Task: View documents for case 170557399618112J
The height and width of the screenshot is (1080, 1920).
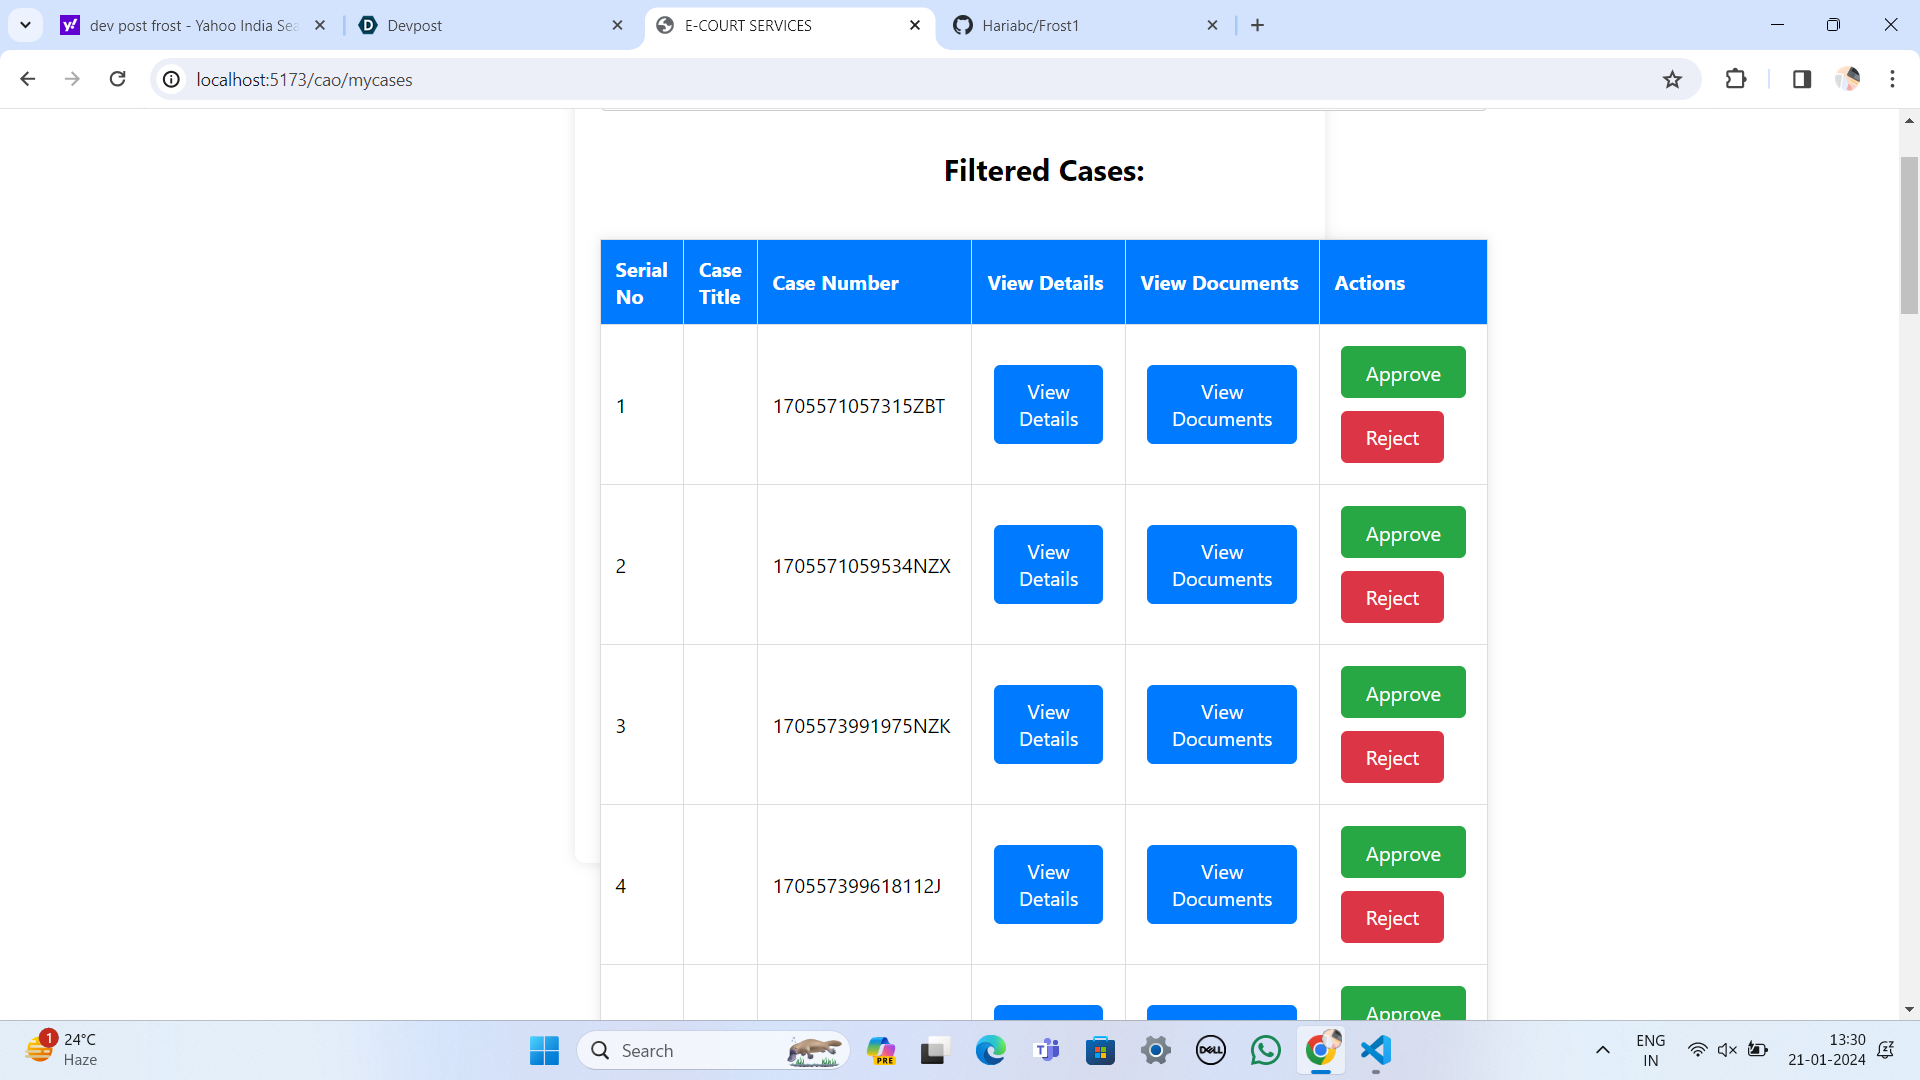Action: (1221, 885)
